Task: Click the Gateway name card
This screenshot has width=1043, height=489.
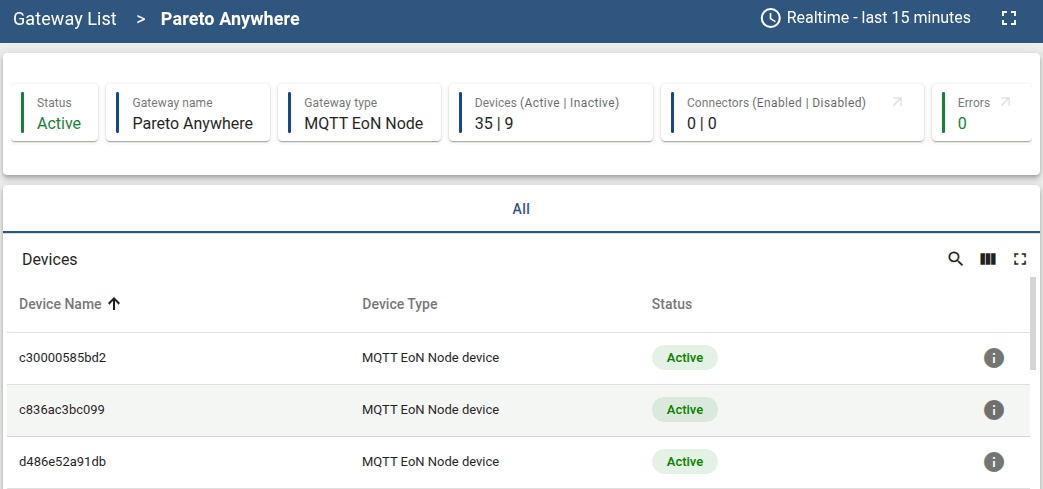Action: [x=188, y=112]
